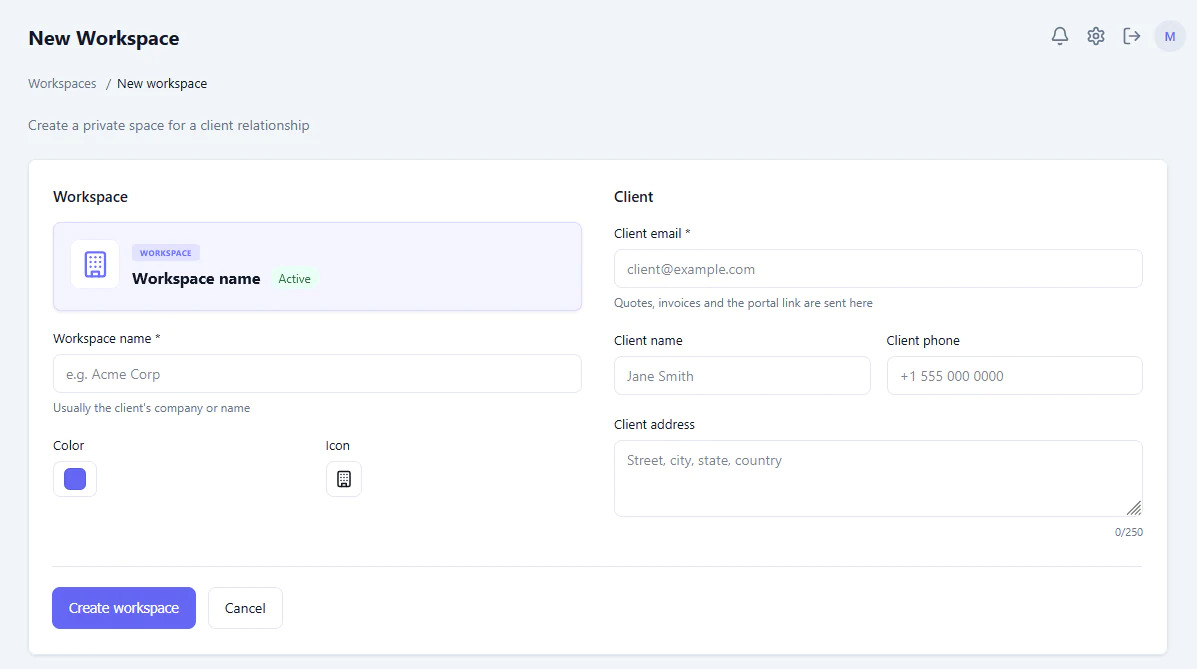Click the logout arrow icon
The image size is (1197, 669).
coord(1131,36)
